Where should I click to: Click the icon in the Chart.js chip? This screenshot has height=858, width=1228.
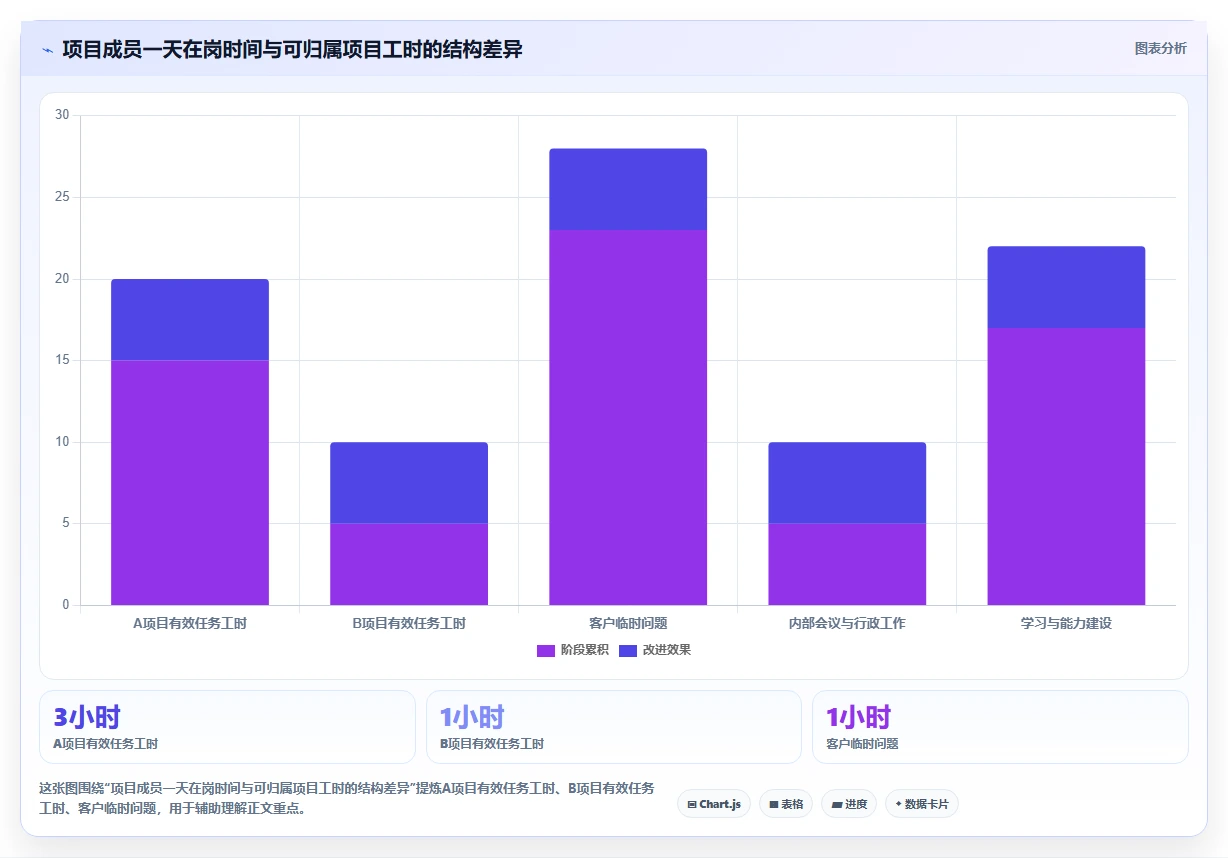(692, 804)
